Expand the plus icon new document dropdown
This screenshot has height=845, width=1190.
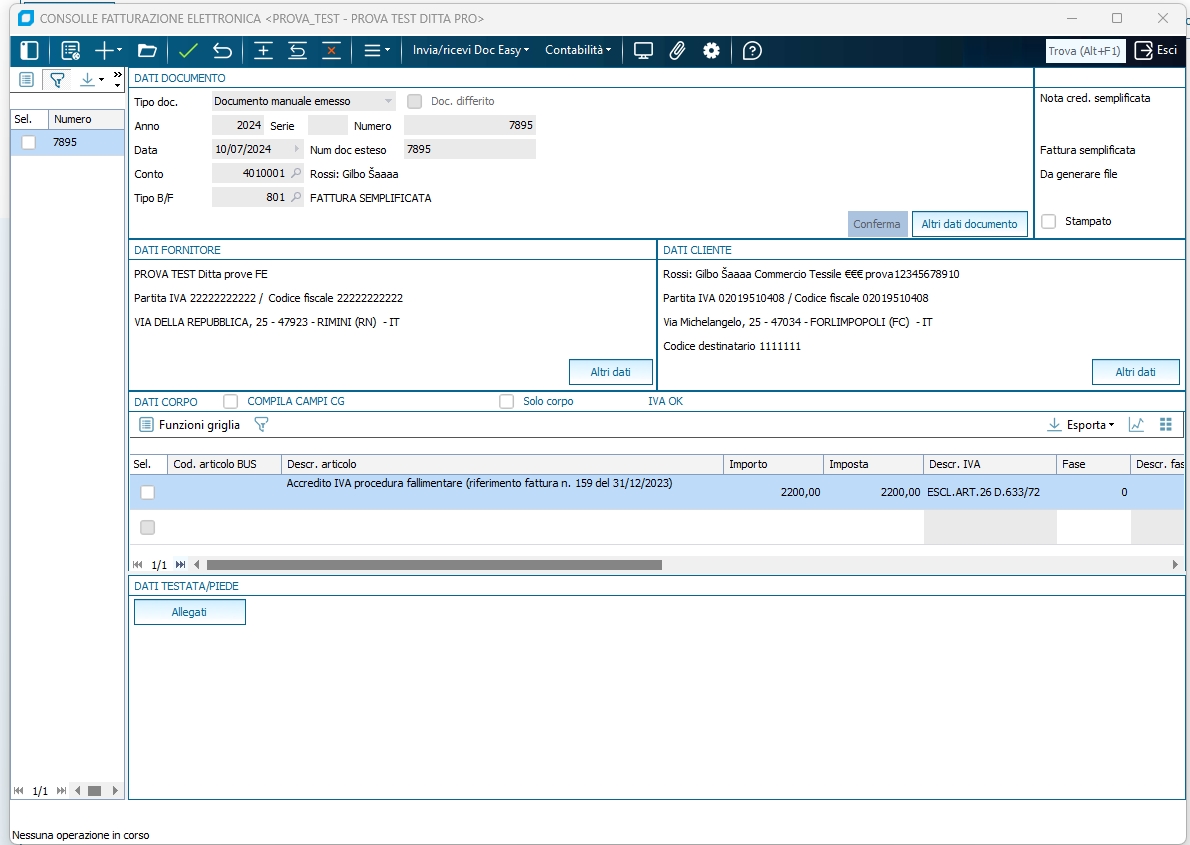[108, 51]
